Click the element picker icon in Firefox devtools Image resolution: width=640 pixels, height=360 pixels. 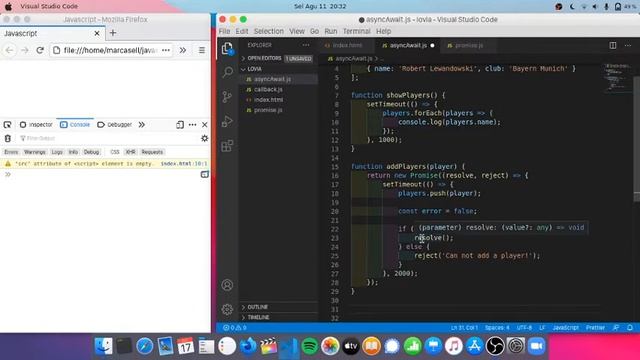pyautogui.click(x=7, y=124)
